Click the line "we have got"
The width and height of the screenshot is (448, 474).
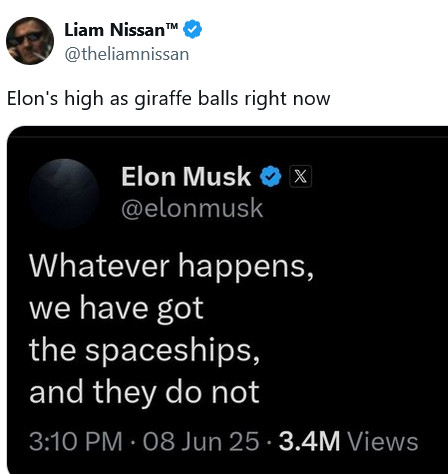point(116,309)
